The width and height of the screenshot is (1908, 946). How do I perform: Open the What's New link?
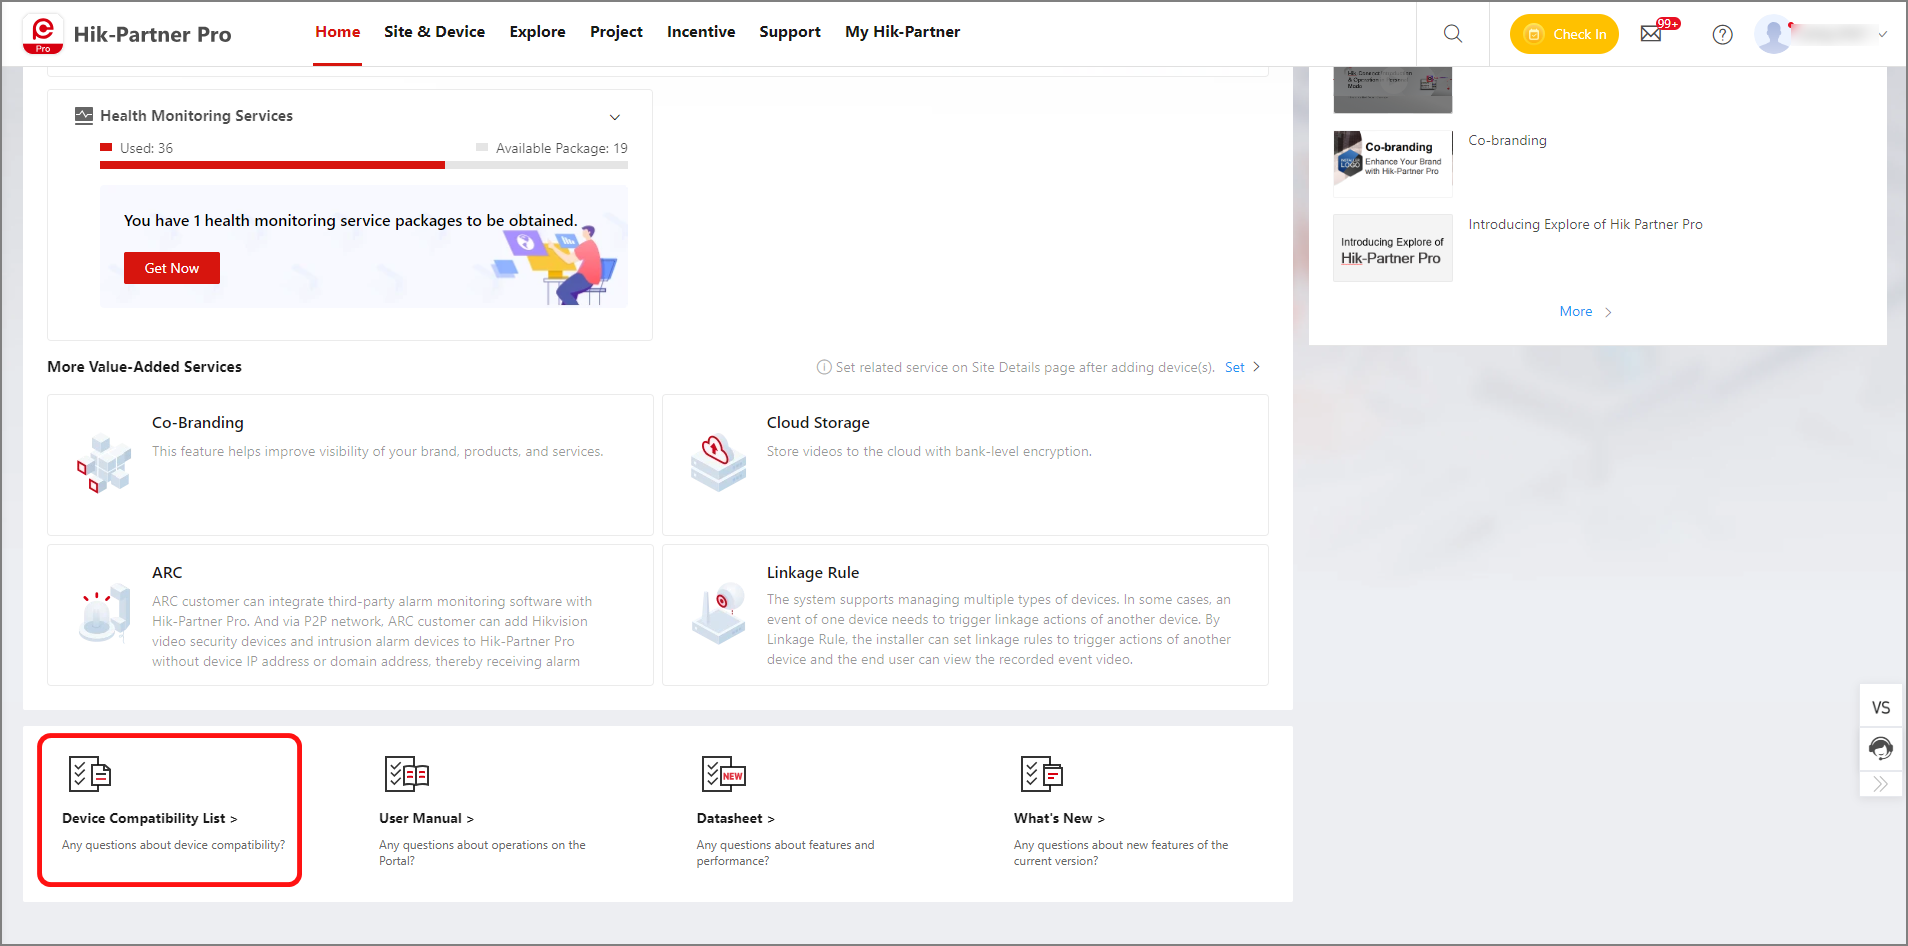(x=1059, y=818)
